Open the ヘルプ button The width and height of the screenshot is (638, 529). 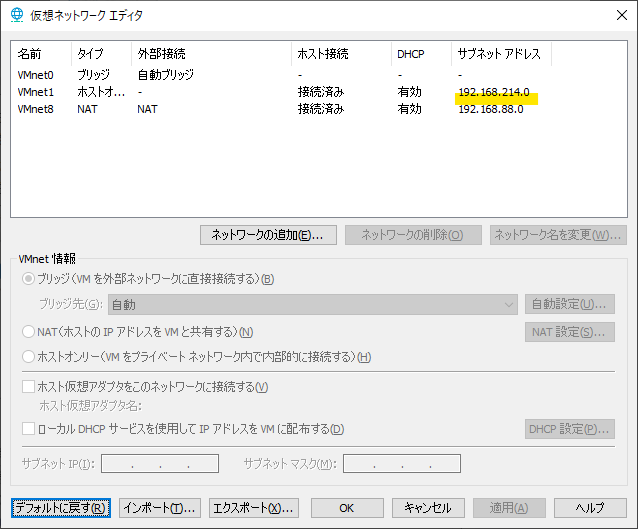point(590,508)
